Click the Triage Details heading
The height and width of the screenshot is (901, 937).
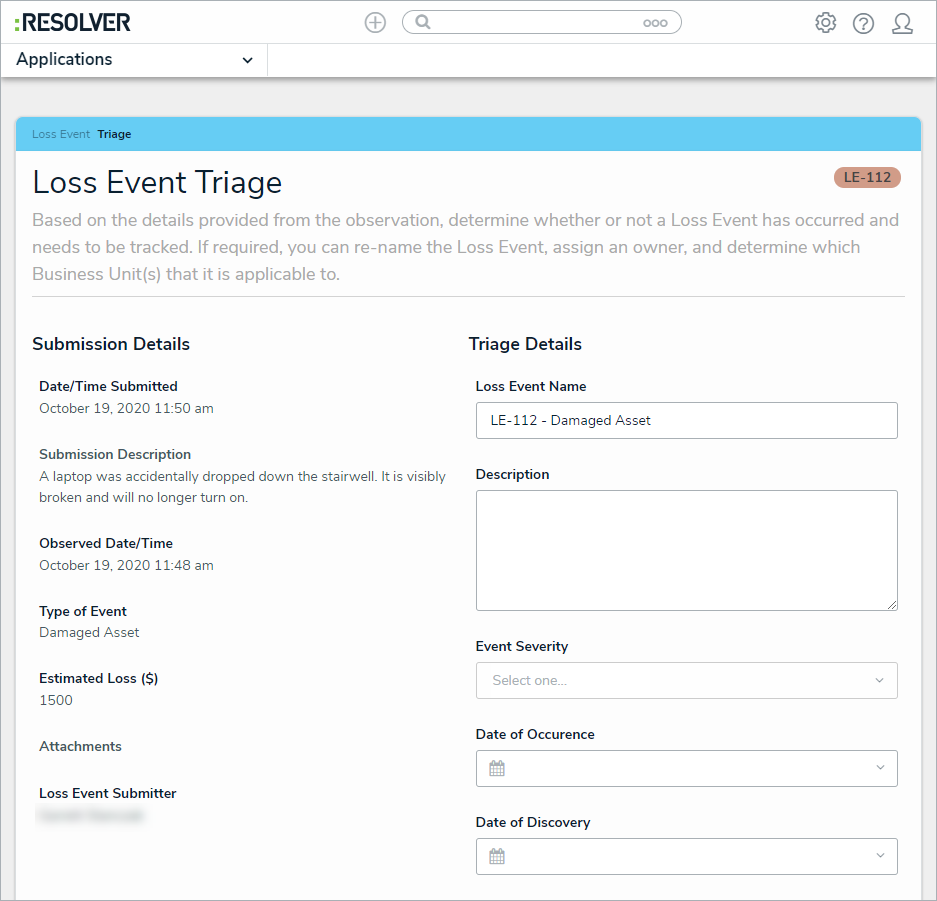tap(525, 344)
